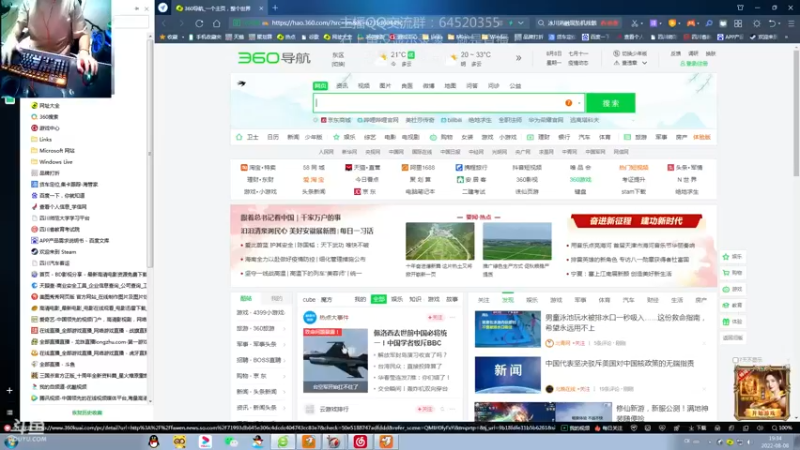Expand dropdown arrow under 切换少年版
The height and width of the screenshot is (450, 800).
coord(644,63)
